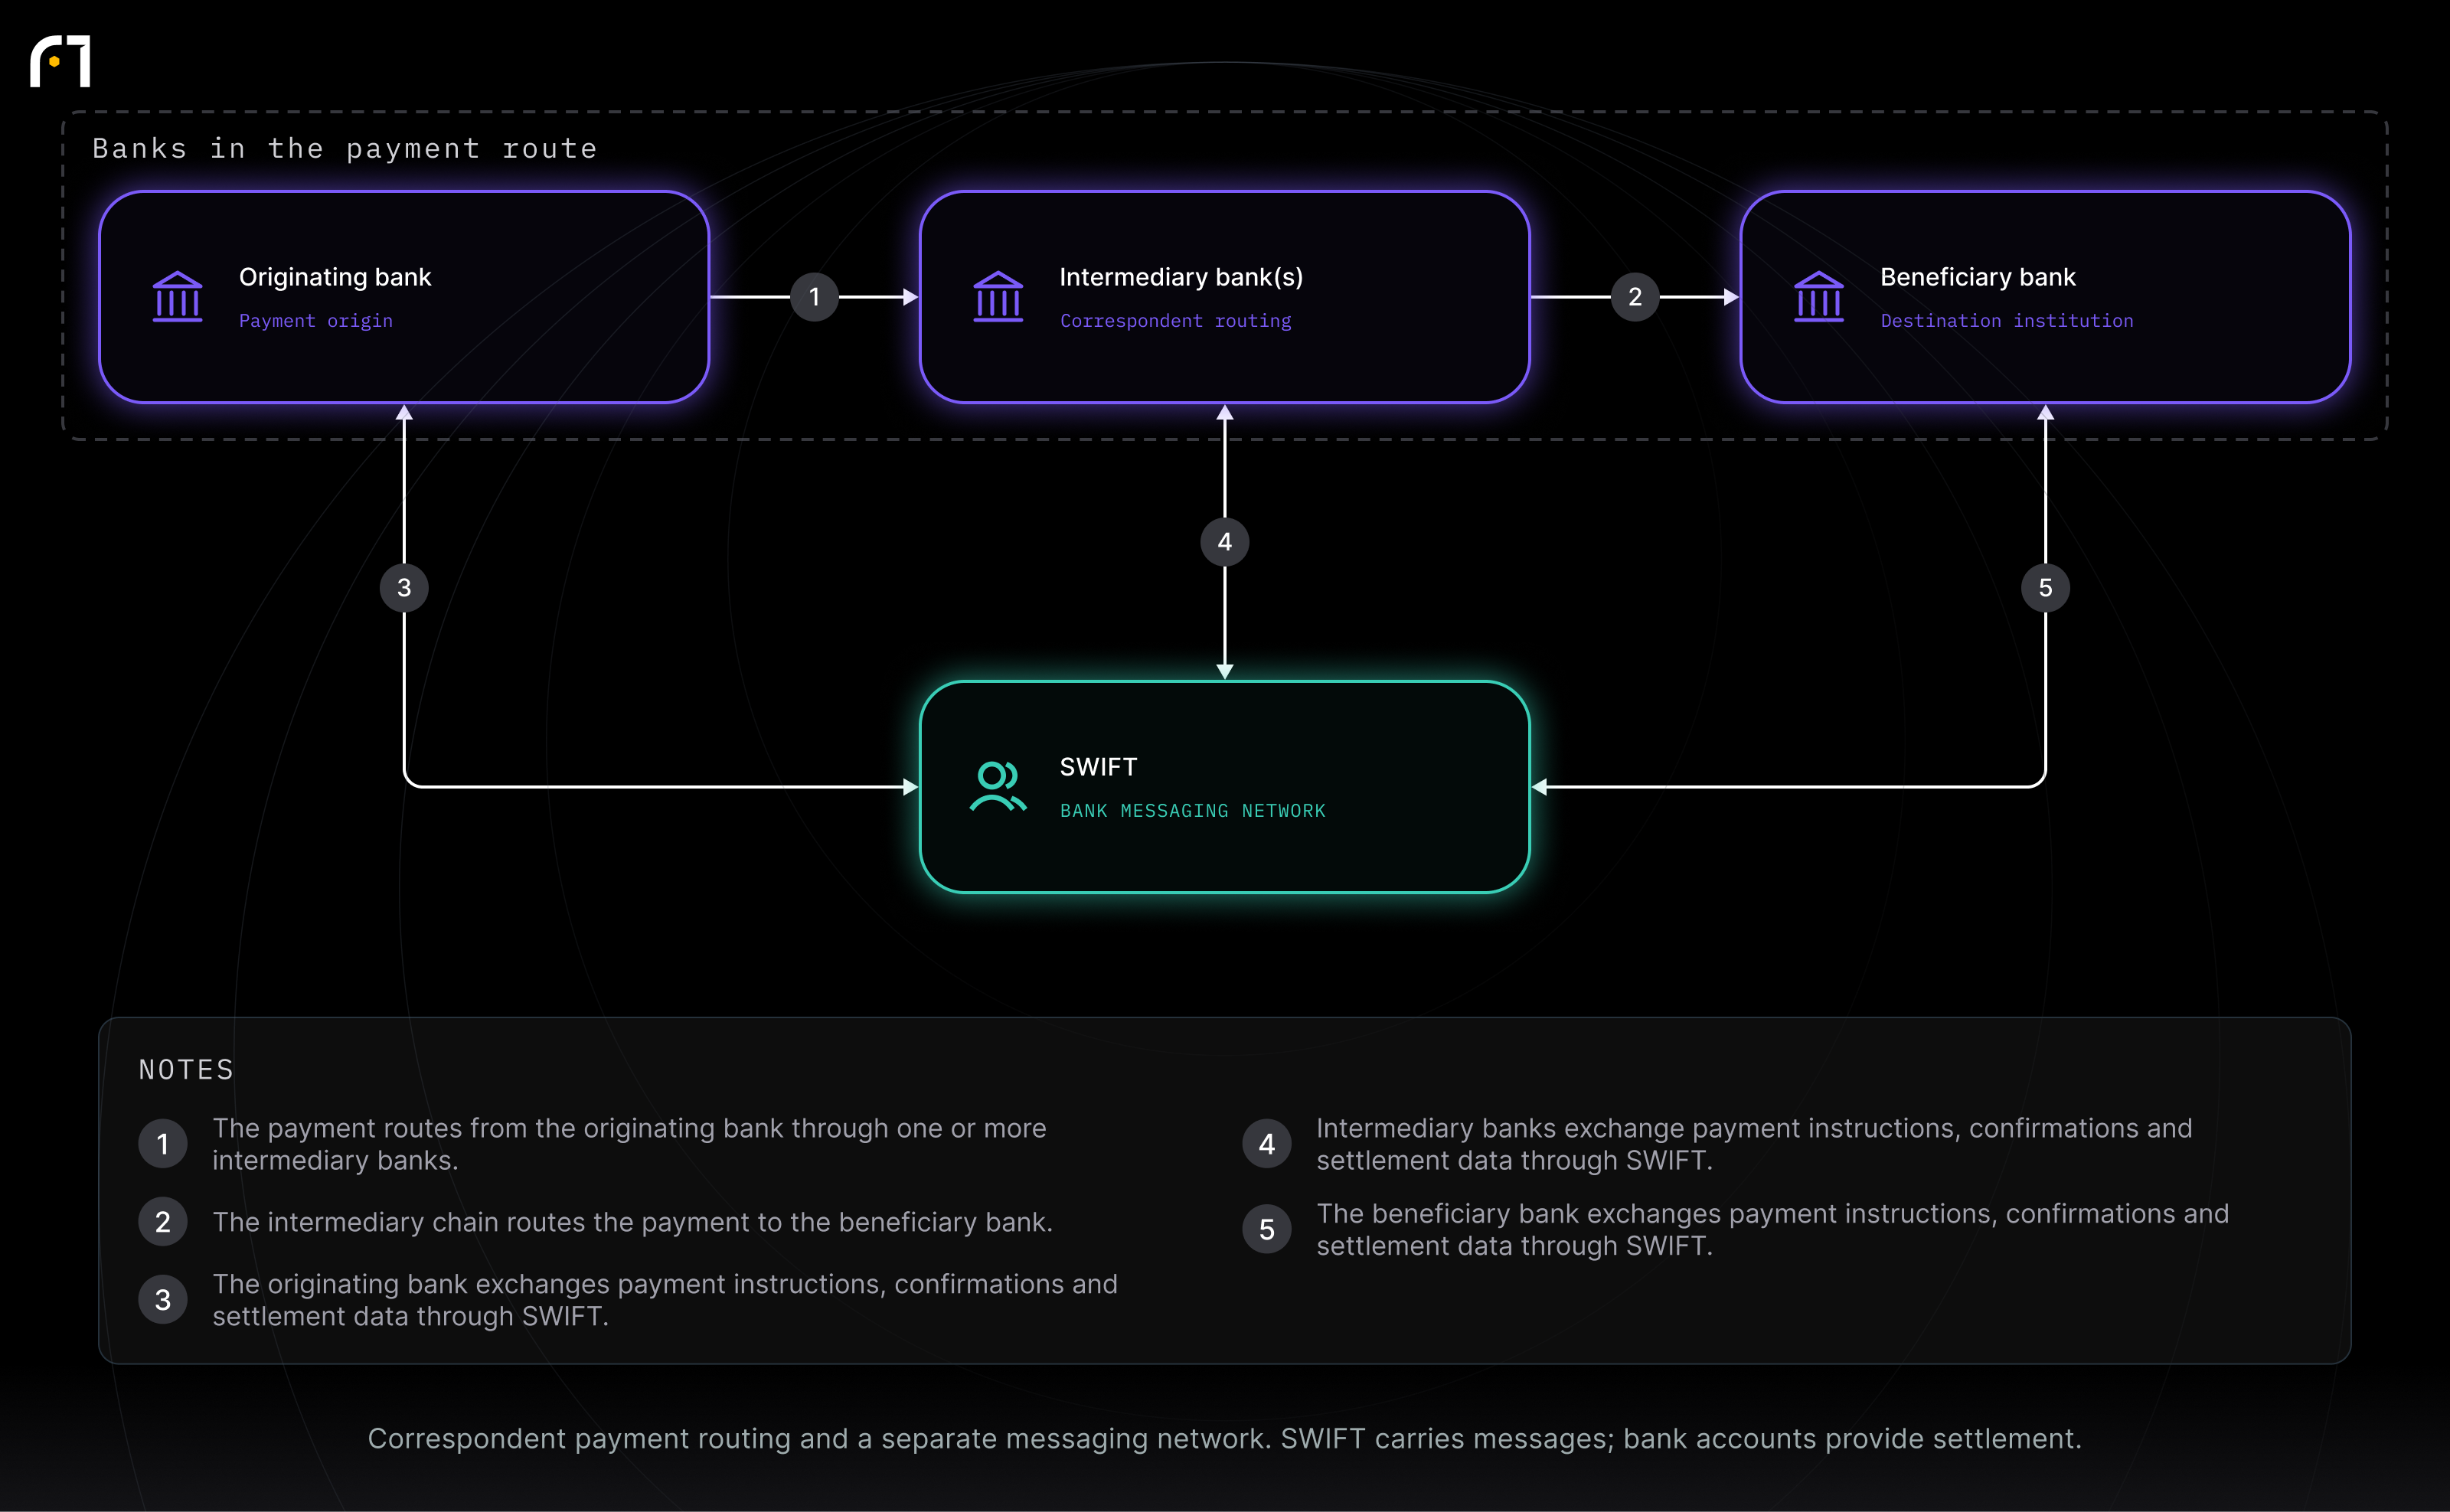Select the "Intermediary bank(s)" title text

coord(1181,277)
